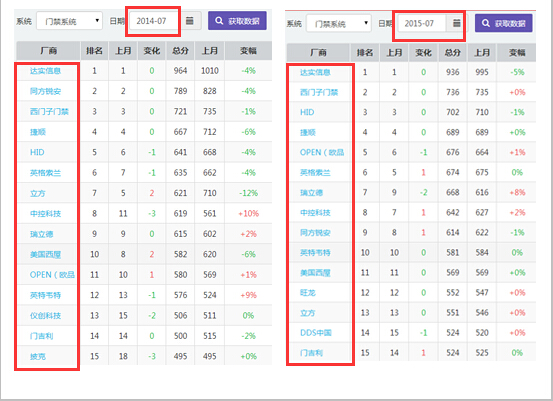Focus the 2015-07 date input field

tap(422, 23)
